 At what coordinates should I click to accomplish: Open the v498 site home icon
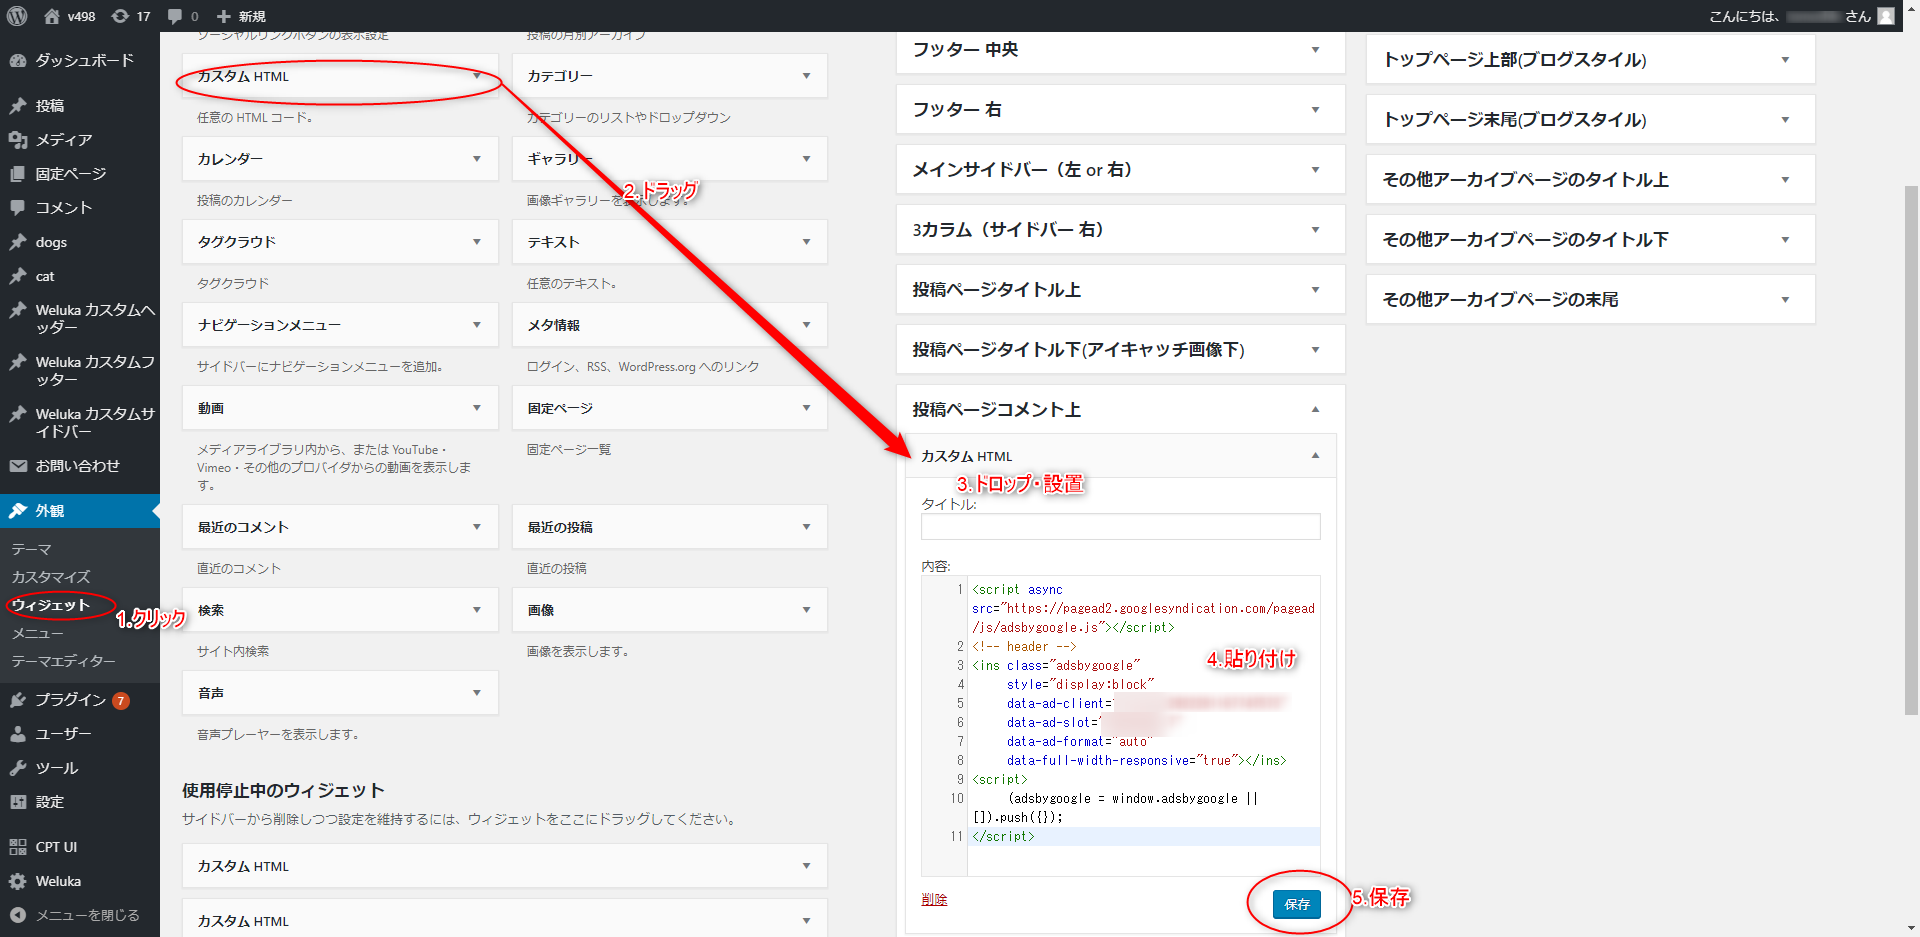tap(52, 16)
